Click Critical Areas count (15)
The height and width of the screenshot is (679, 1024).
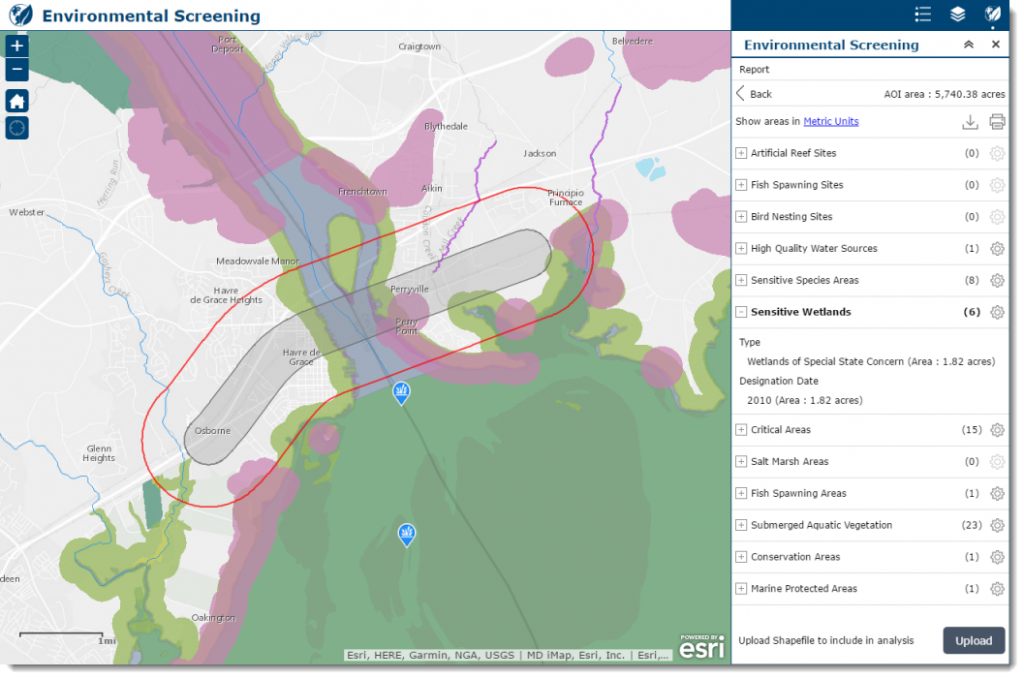(x=972, y=430)
